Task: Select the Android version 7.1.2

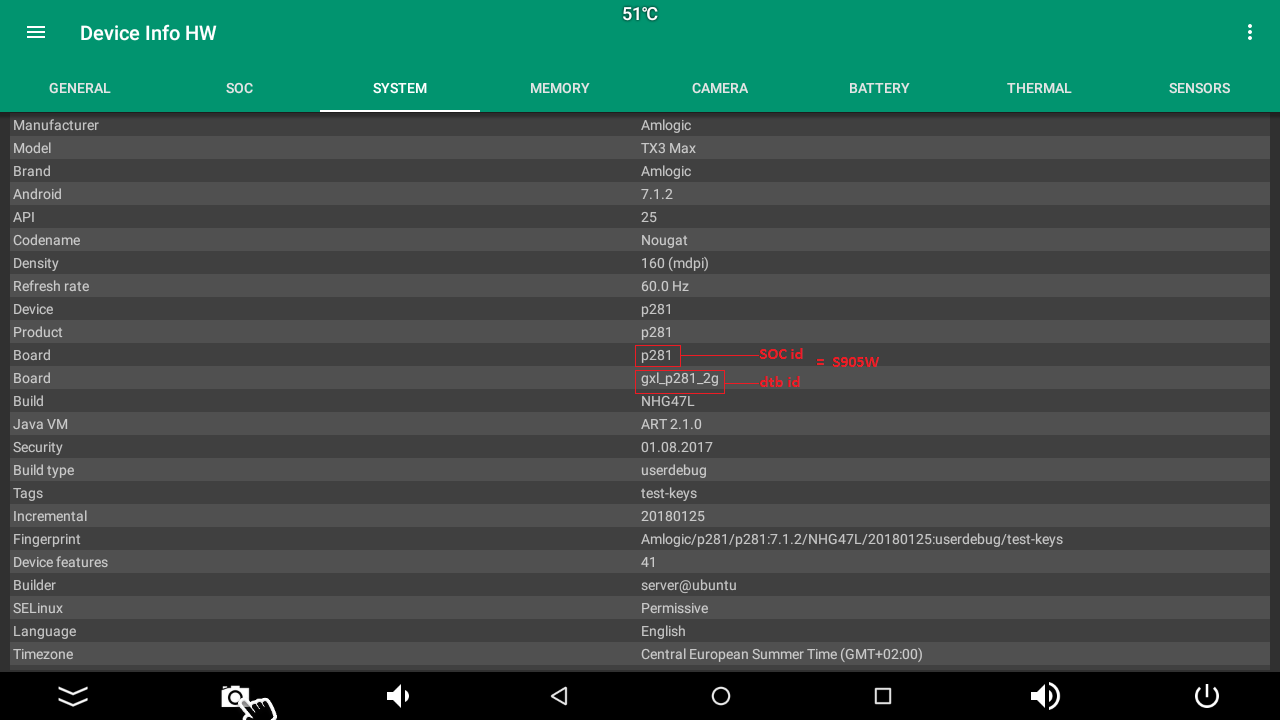Action: (x=657, y=194)
